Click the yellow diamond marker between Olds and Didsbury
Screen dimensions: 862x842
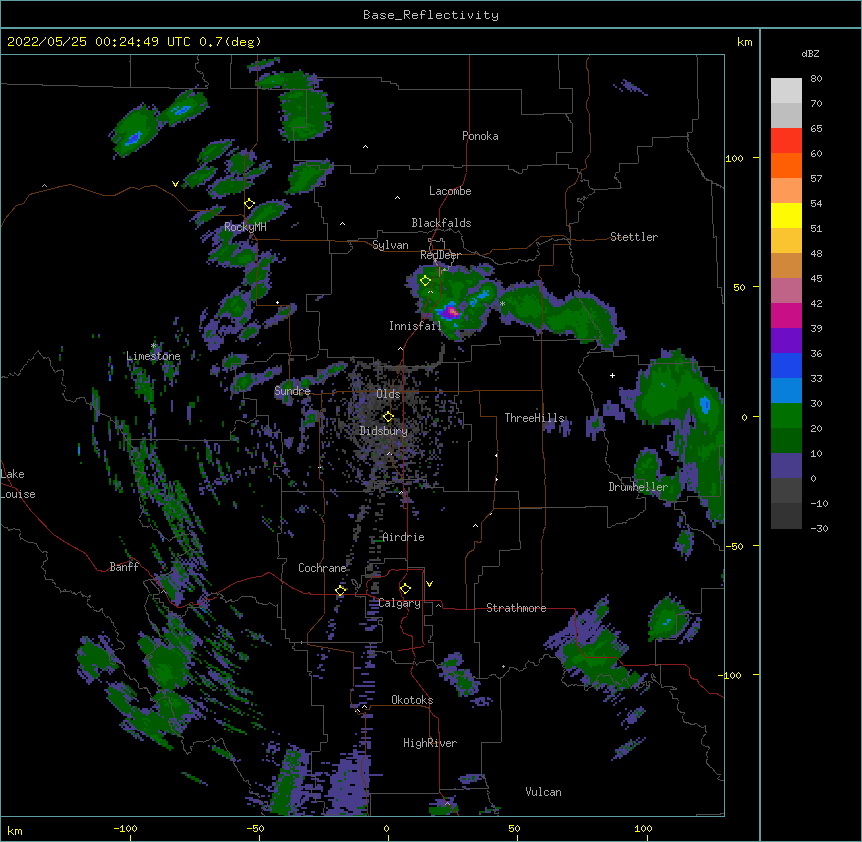[388, 417]
